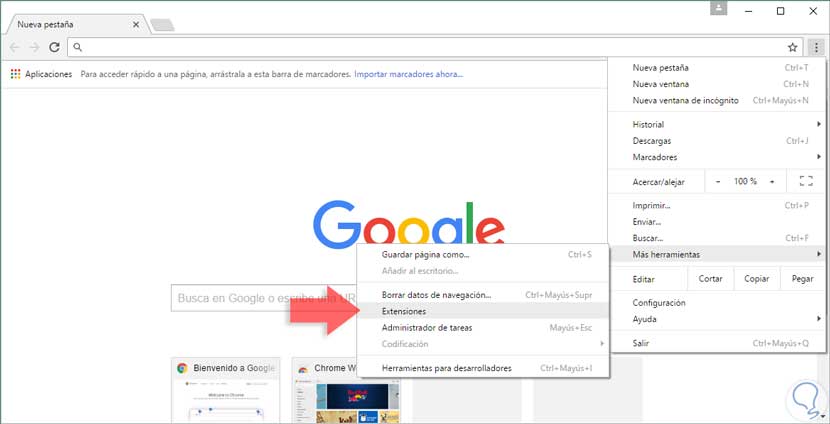Click the browser back arrow
Image resolution: width=830 pixels, height=424 pixels.
click(x=14, y=48)
